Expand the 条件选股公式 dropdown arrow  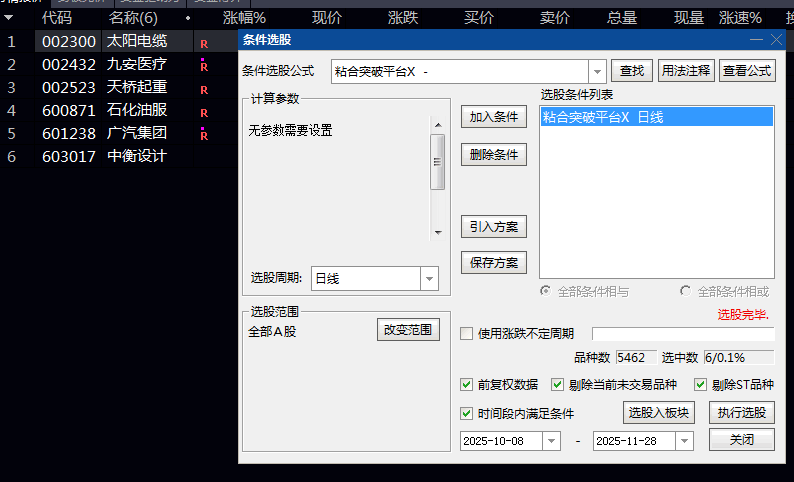(598, 71)
